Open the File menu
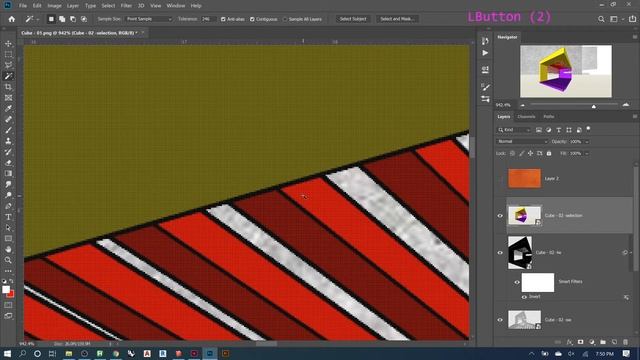Screen dimensions: 640x360 tap(23, 6)
